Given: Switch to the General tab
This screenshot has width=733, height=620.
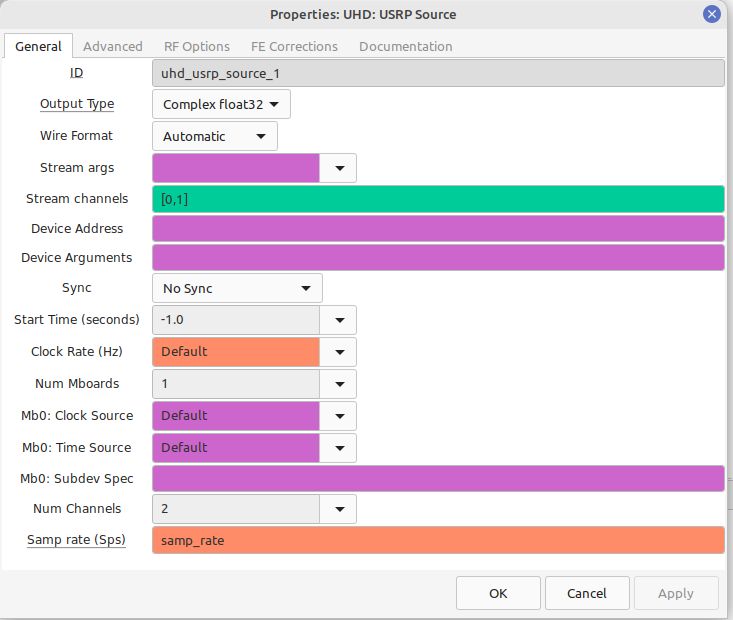Looking at the screenshot, I should [38, 46].
